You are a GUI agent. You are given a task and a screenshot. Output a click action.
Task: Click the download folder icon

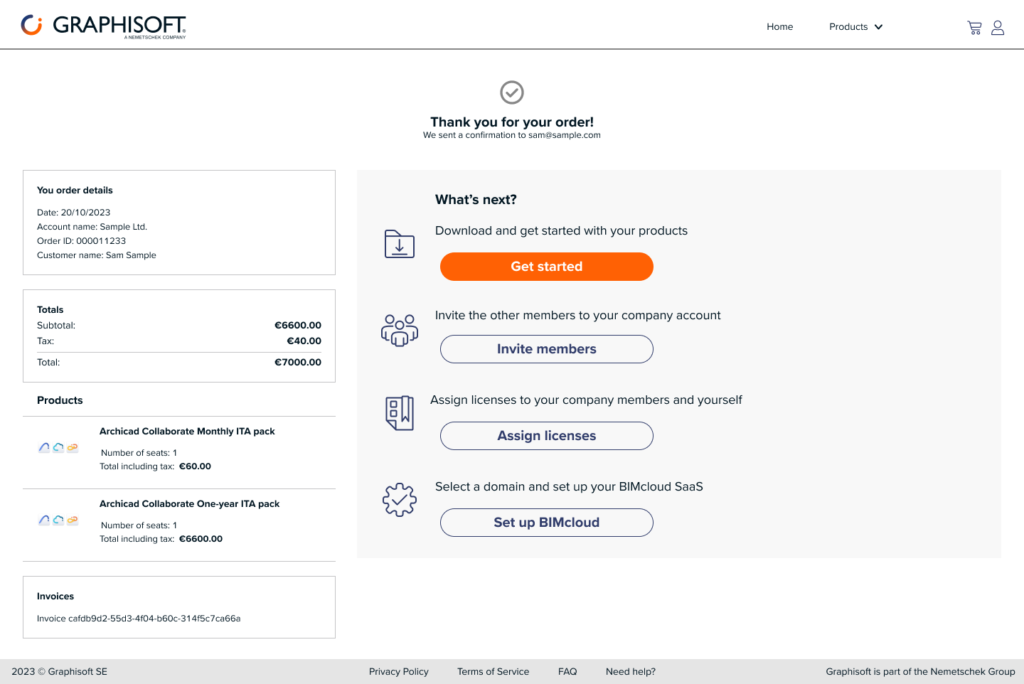tap(399, 244)
